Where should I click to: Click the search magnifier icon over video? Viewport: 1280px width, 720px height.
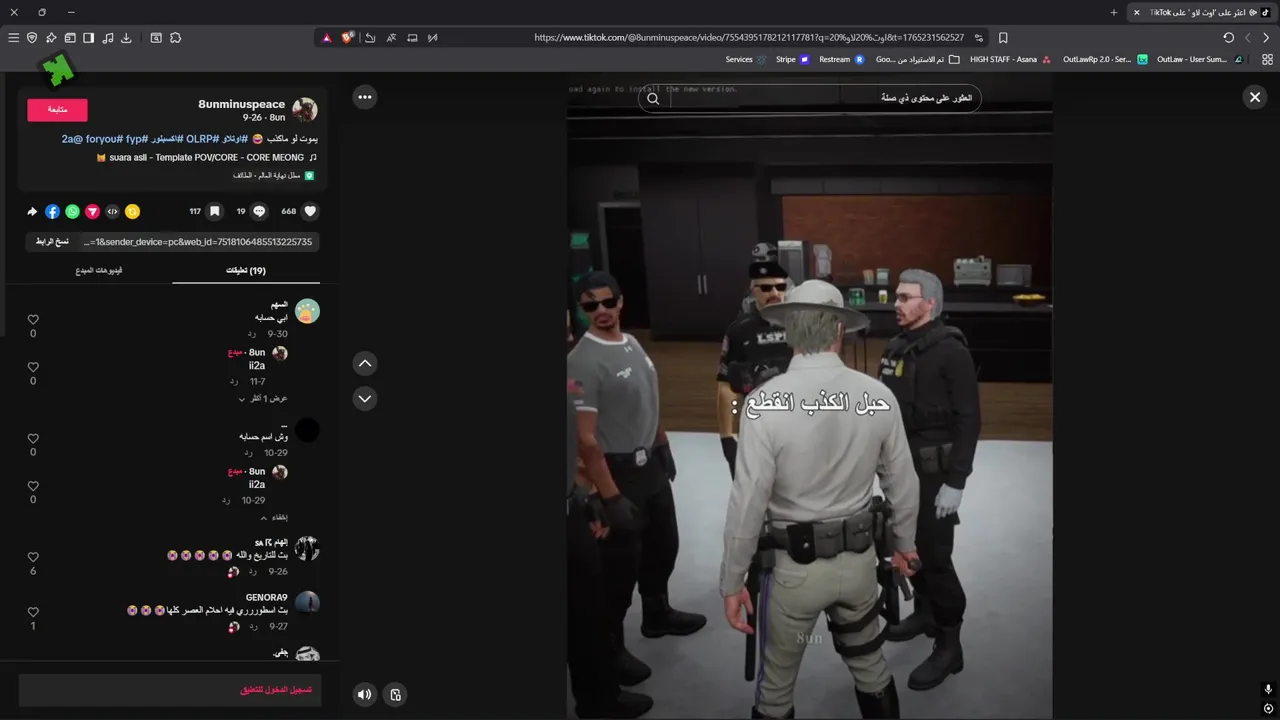pyautogui.click(x=653, y=98)
